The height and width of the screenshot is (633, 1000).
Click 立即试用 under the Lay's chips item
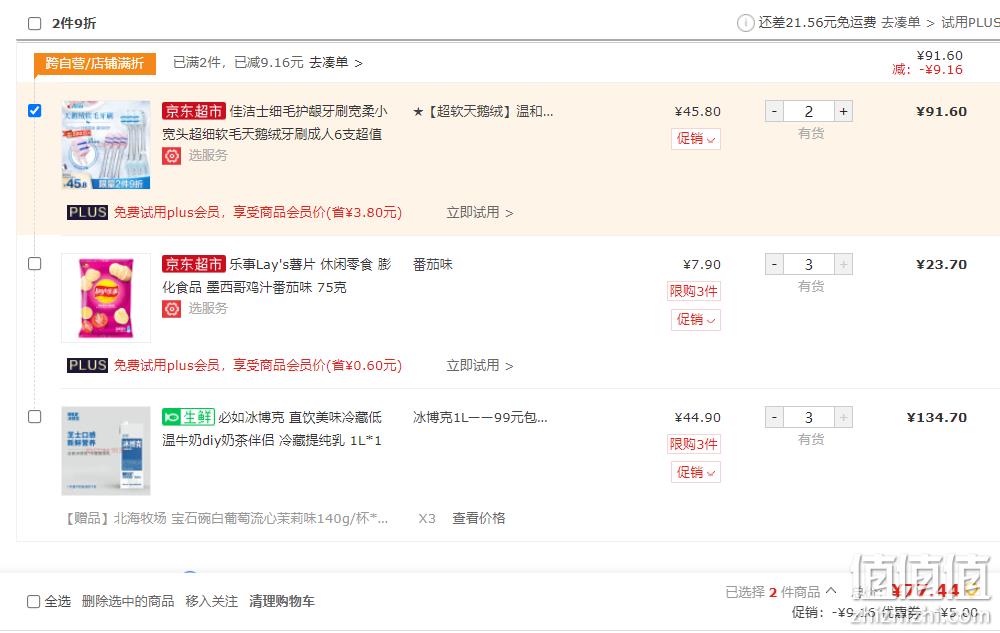[480, 365]
